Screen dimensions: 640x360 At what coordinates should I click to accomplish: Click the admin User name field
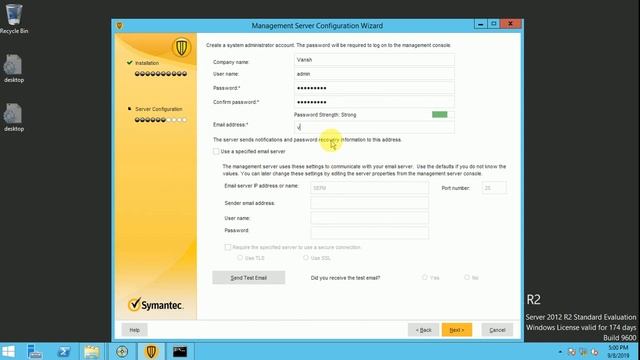[x=374, y=74]
